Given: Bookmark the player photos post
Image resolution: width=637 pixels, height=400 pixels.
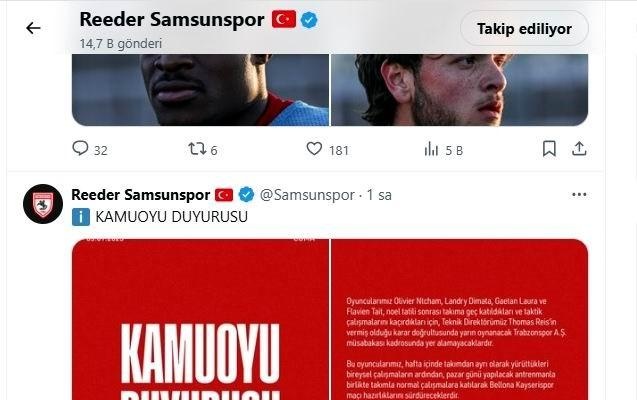Looking at the screenshot, I should pyautogui.click(x=549, y=149).
